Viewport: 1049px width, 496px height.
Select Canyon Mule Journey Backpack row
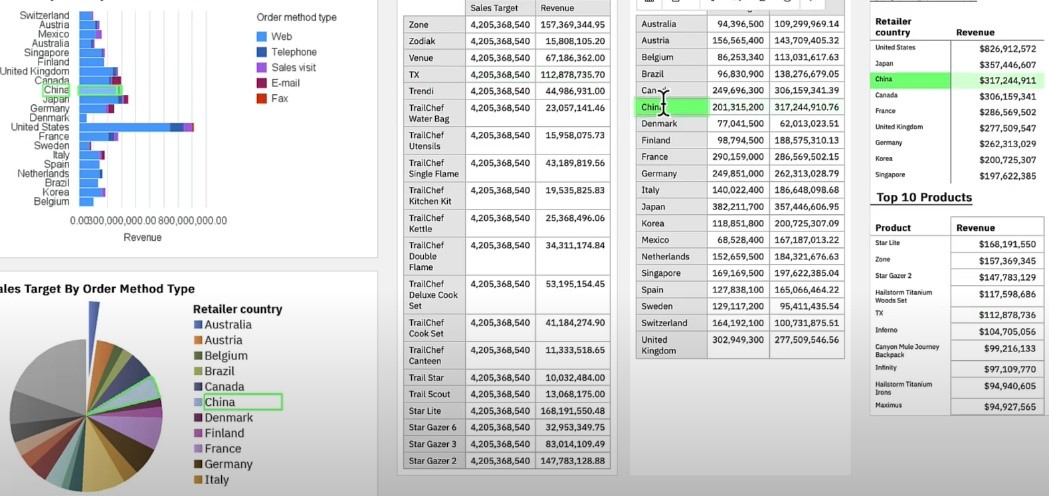point(957,350)
